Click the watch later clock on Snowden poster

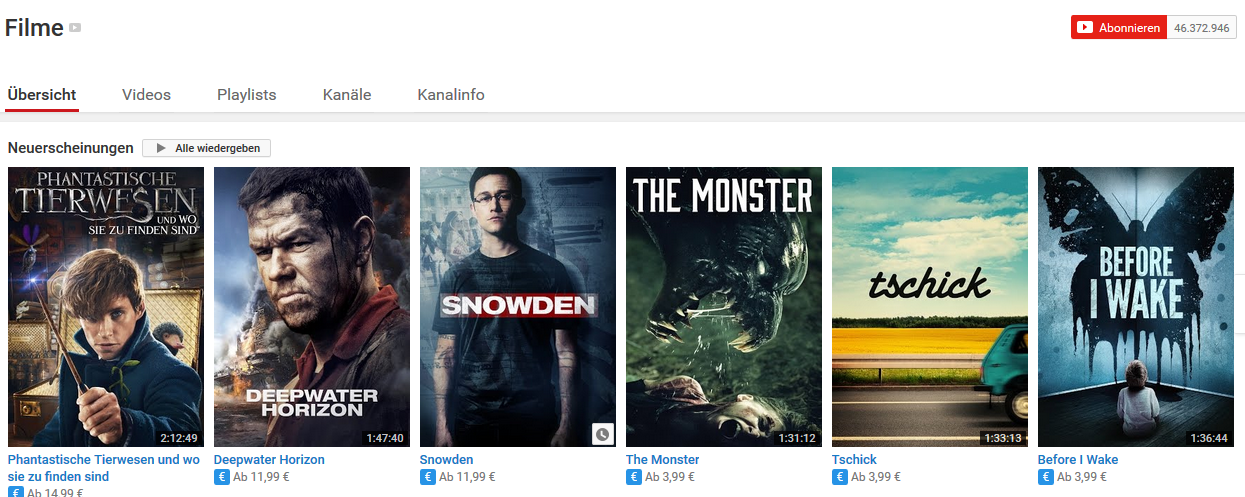(601, 434)
